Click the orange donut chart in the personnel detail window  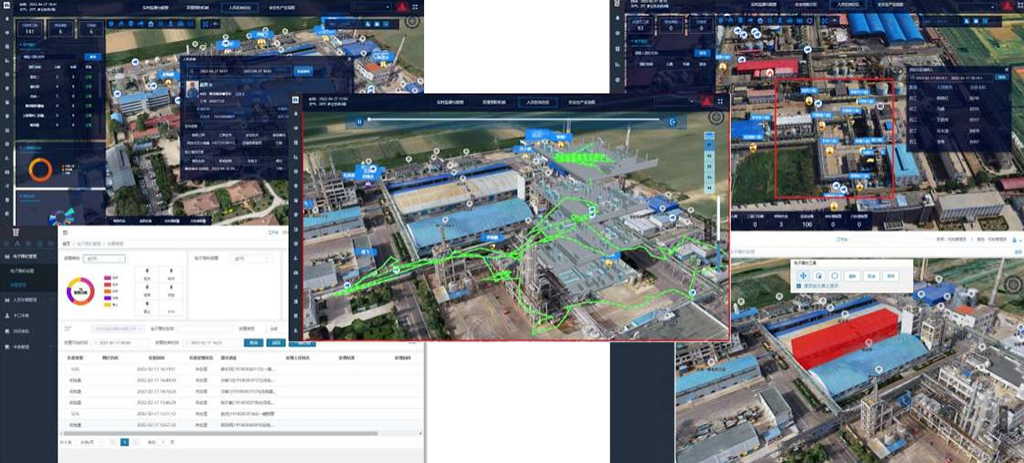40,170
